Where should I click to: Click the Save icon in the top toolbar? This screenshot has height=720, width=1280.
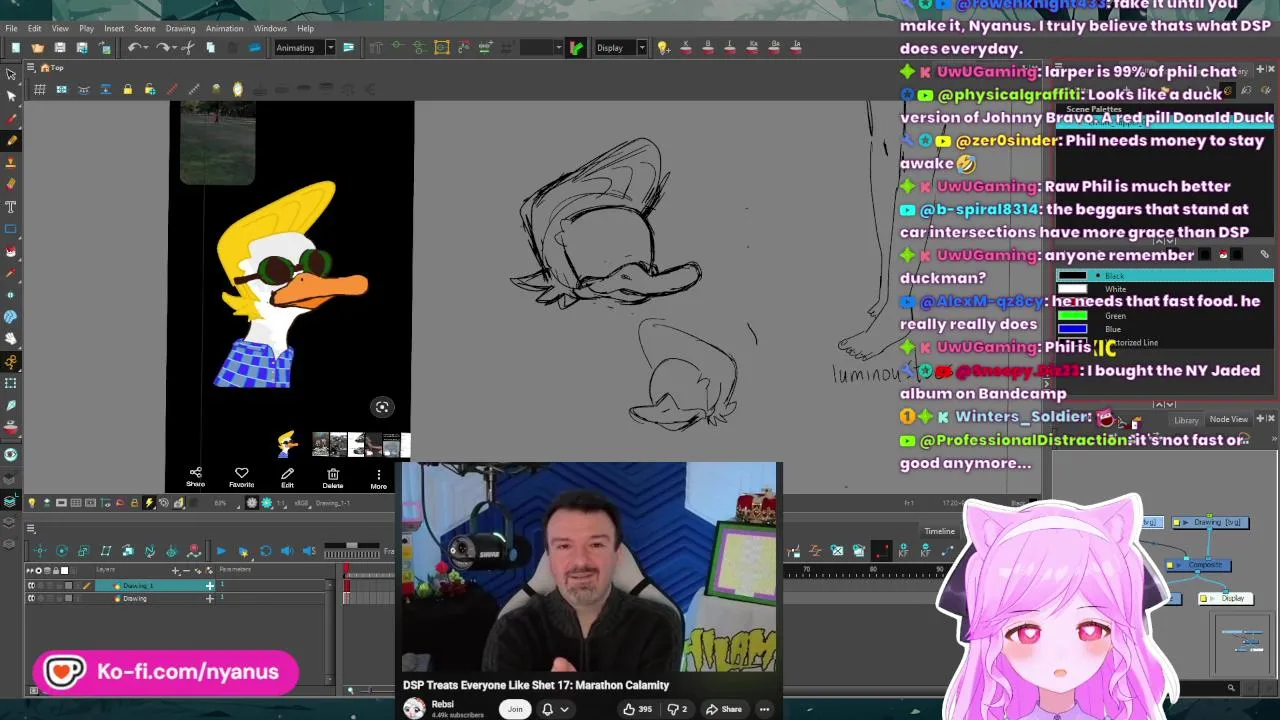coord(60,47)
